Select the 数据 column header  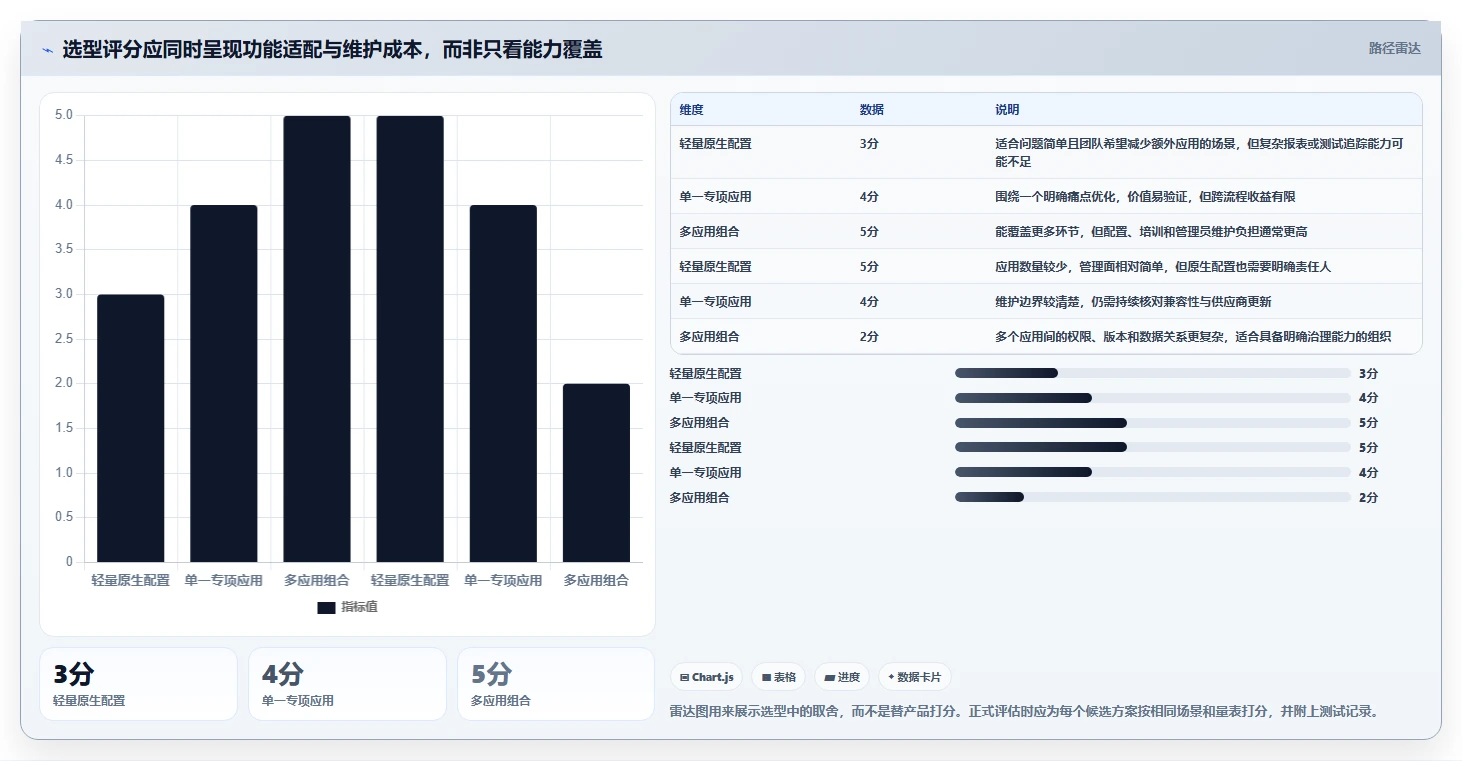[x=871, y=110]
